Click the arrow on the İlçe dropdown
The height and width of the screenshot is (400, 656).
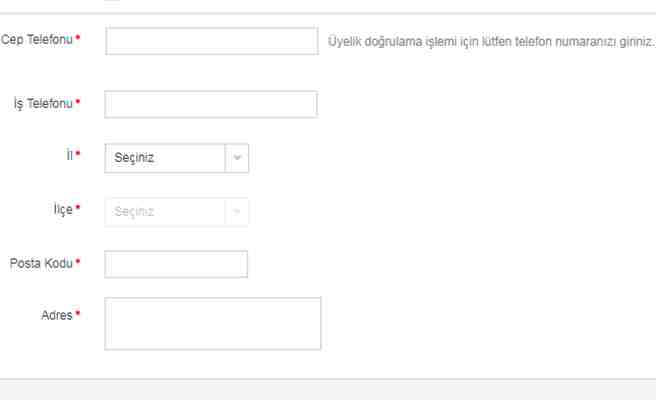(x=237, y=212)
